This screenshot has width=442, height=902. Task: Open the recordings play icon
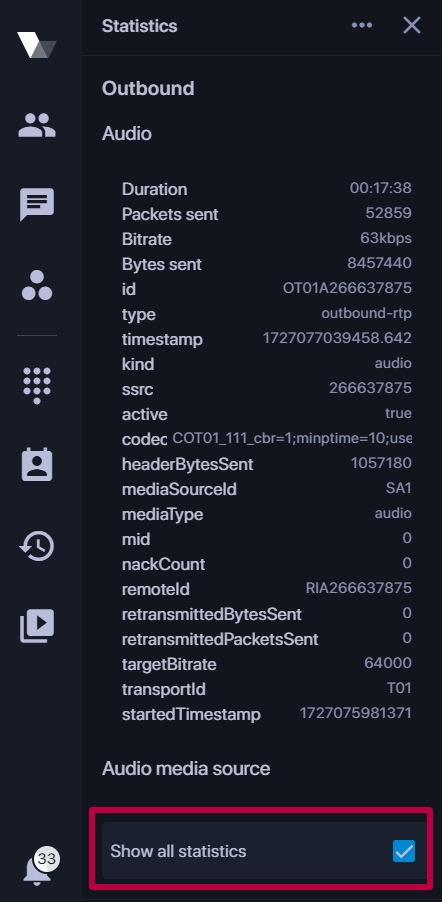click(x=37, y=625)
